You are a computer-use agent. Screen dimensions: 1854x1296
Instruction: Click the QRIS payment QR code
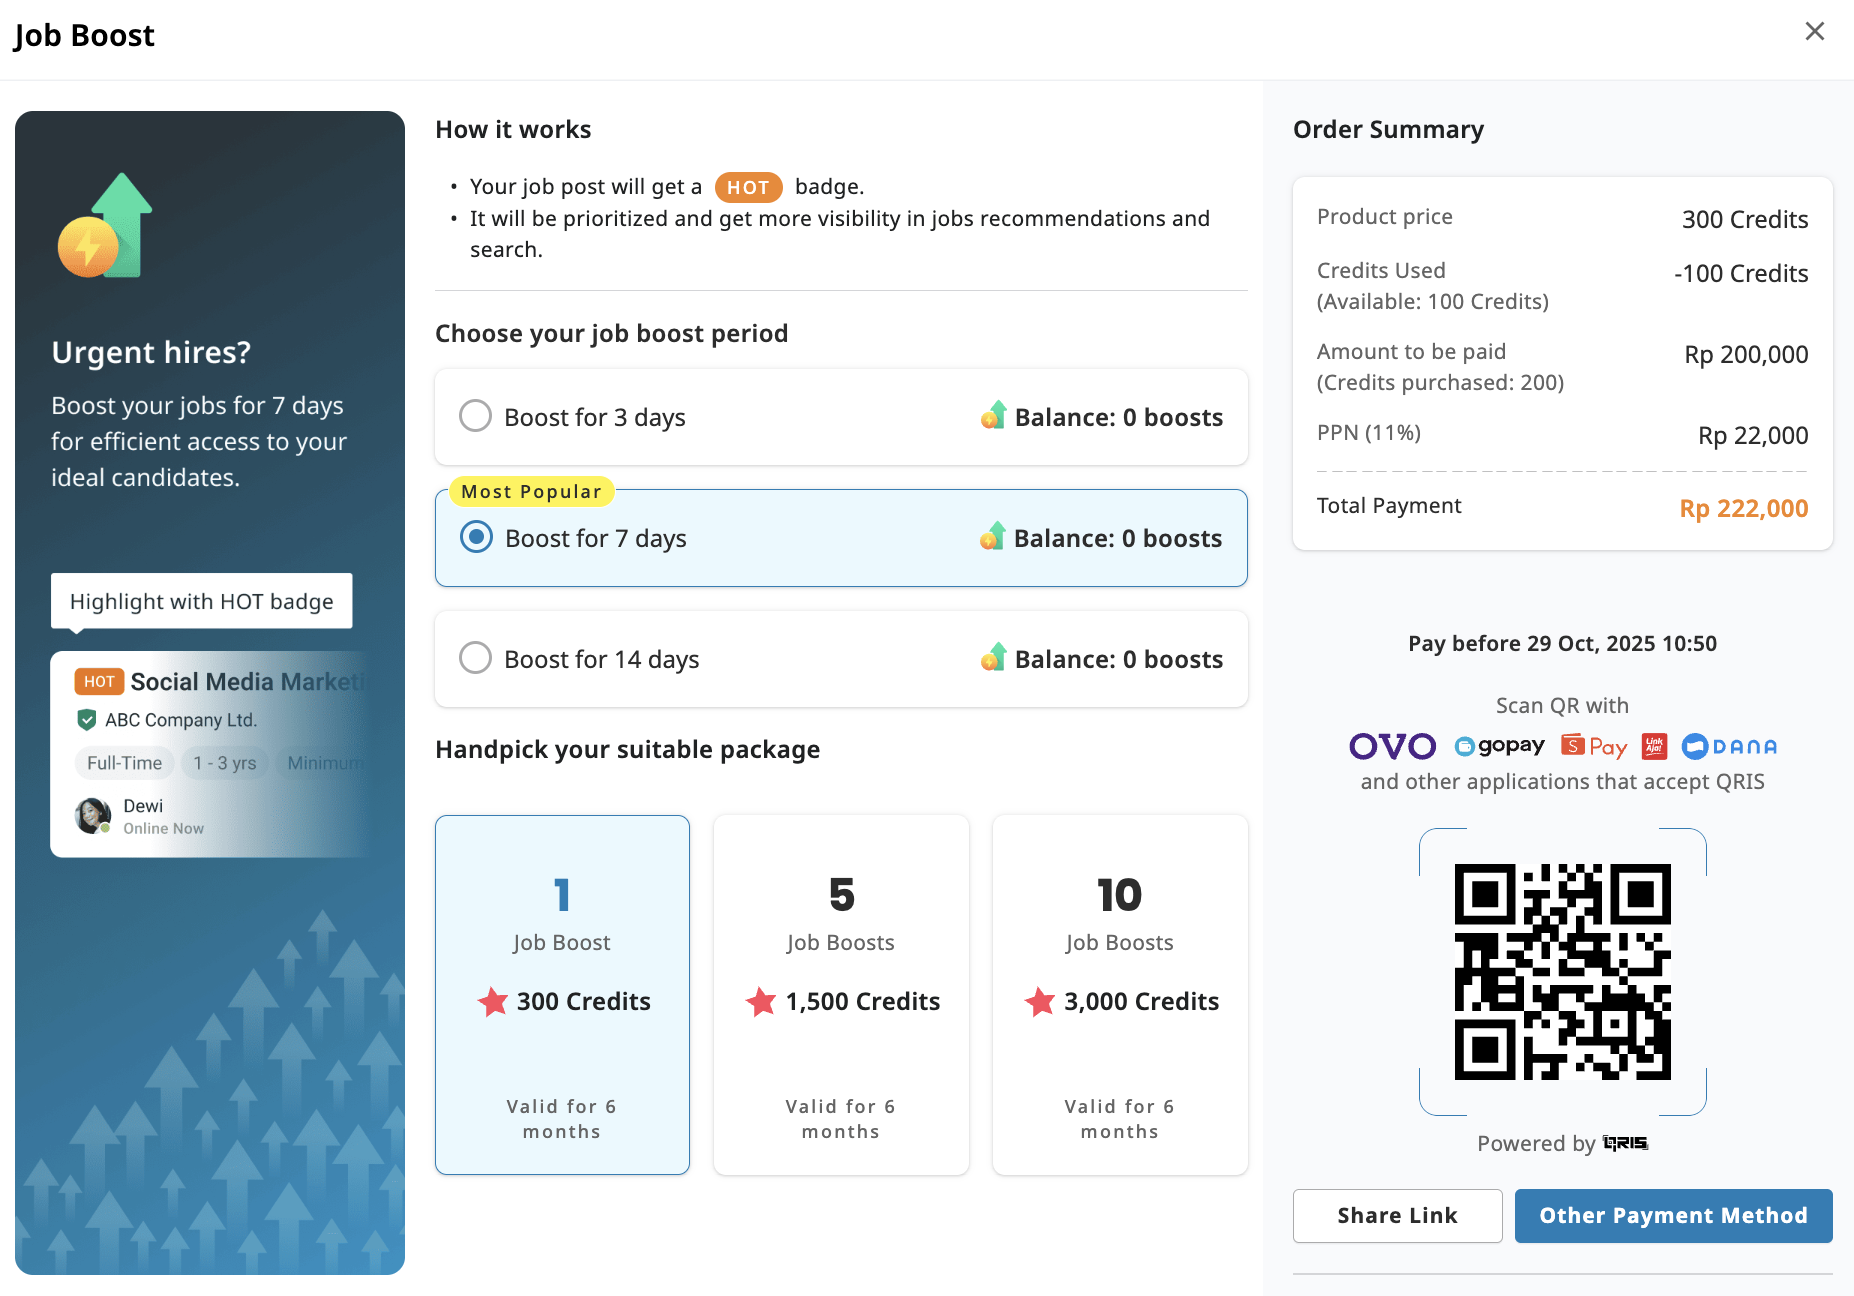coord(1562,971)
